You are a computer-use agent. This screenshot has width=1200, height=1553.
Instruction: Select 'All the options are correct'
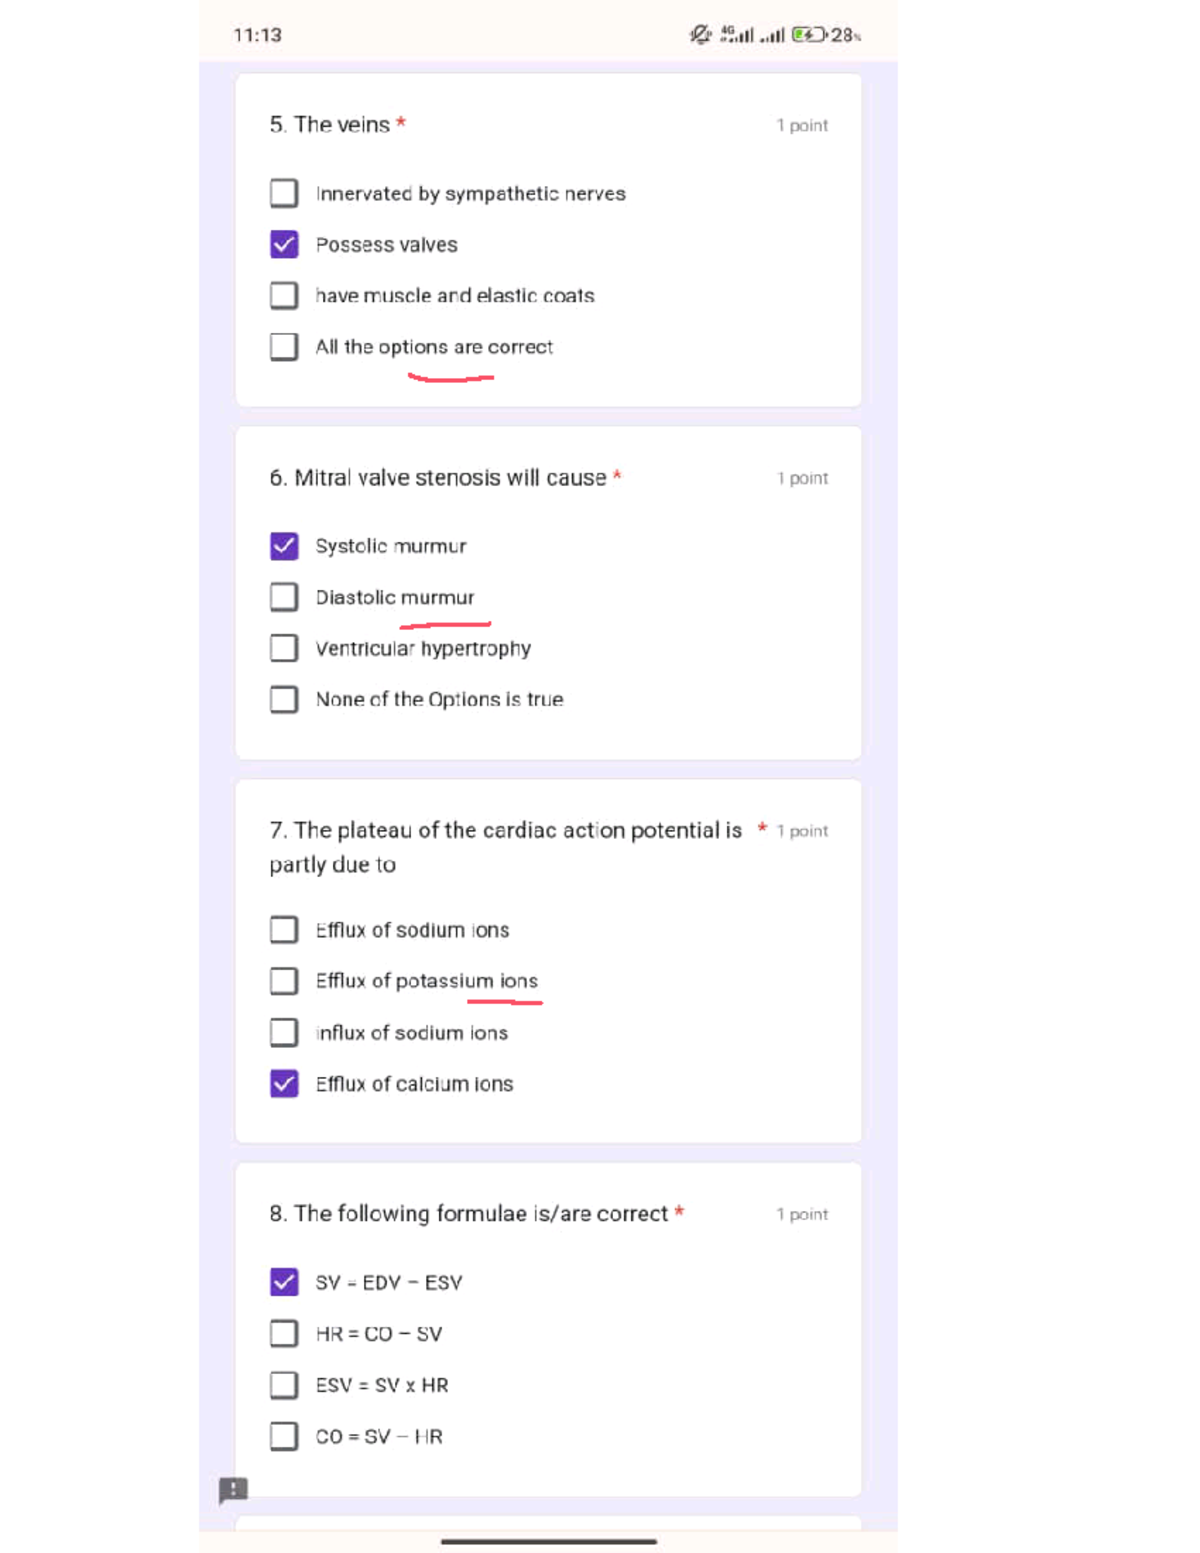coord(284,347)
